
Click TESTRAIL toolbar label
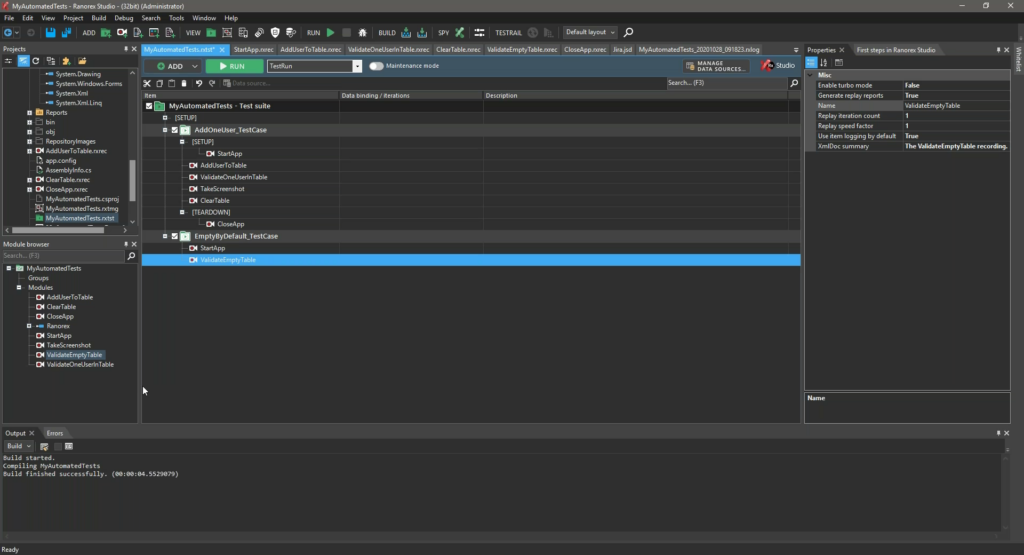pyautogui.click(x=508, y=33)
